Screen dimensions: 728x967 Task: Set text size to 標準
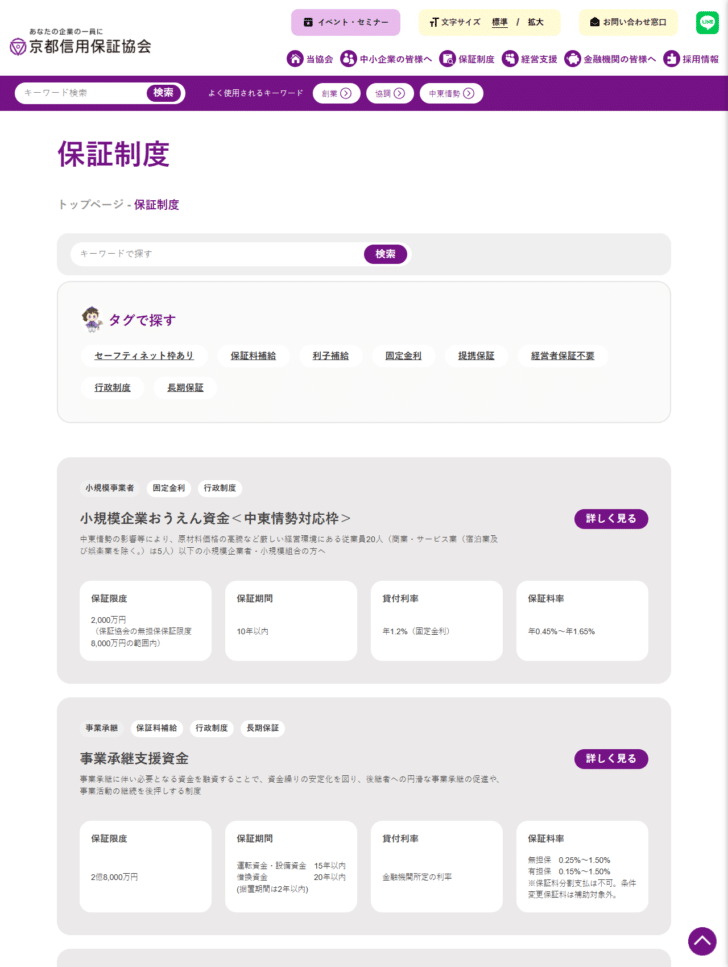(500, 22)
